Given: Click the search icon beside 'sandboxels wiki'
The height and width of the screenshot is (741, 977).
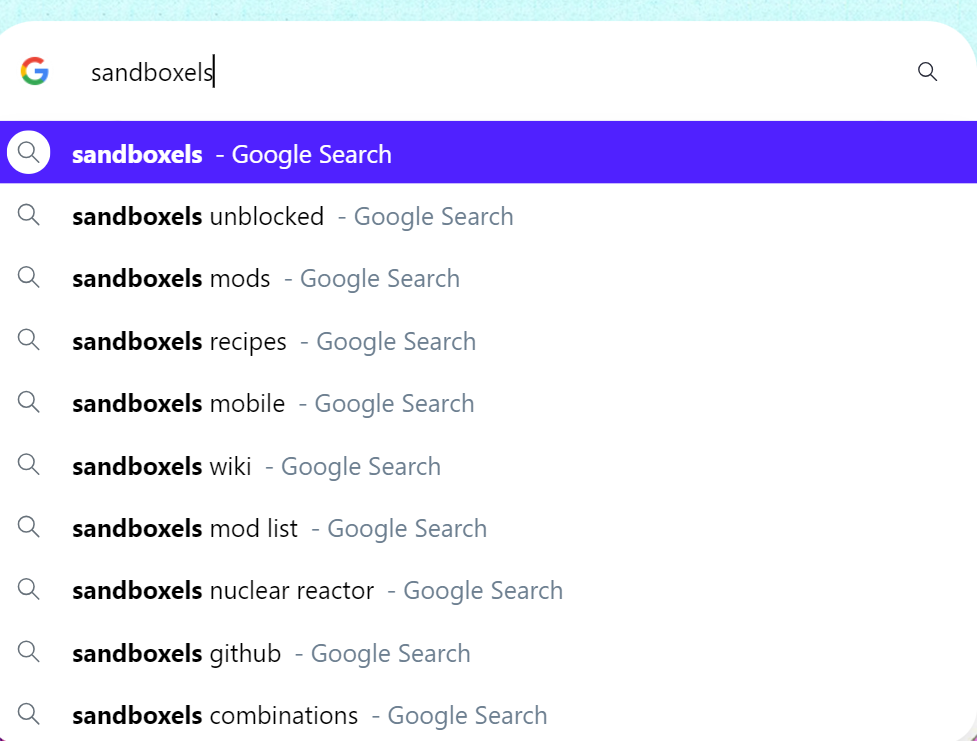Looking at the screenshot, I should 28,465.
